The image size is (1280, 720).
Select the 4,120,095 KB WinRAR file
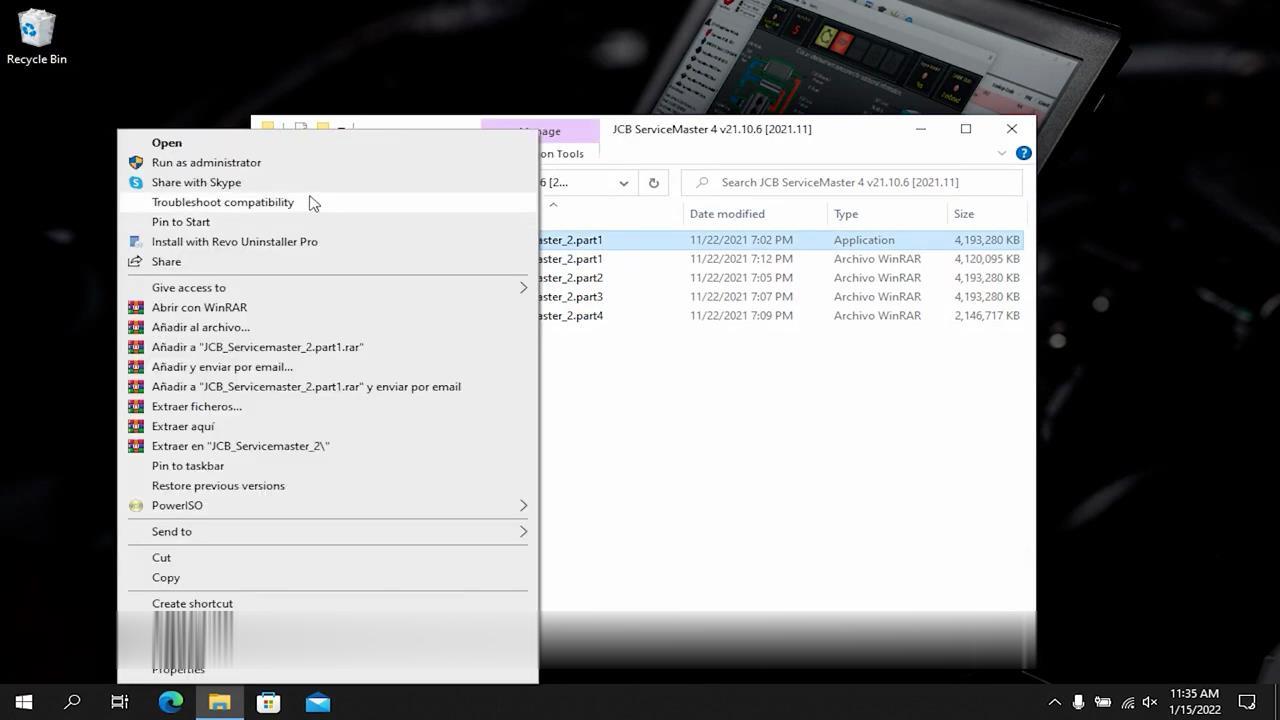coord(780,259)
